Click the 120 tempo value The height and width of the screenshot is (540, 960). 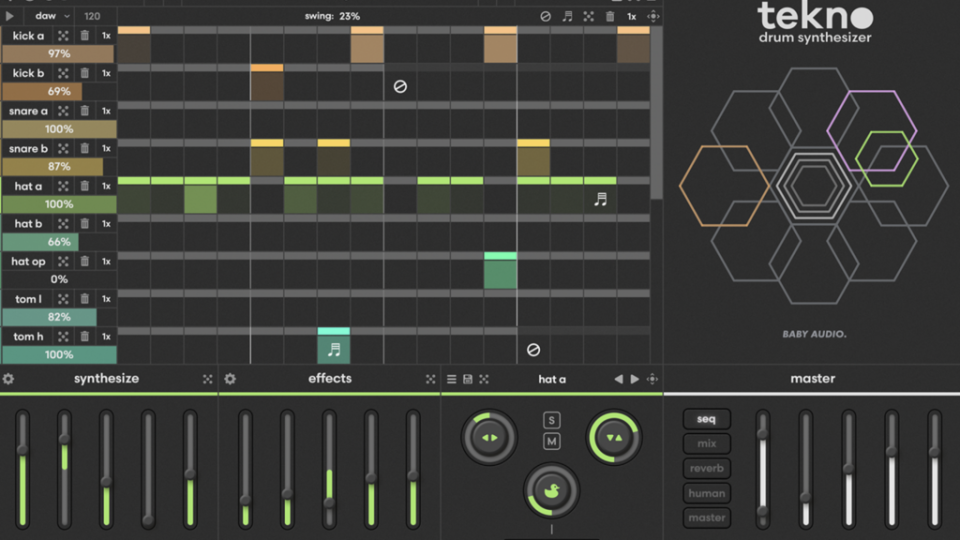click(x=92, y=16)
